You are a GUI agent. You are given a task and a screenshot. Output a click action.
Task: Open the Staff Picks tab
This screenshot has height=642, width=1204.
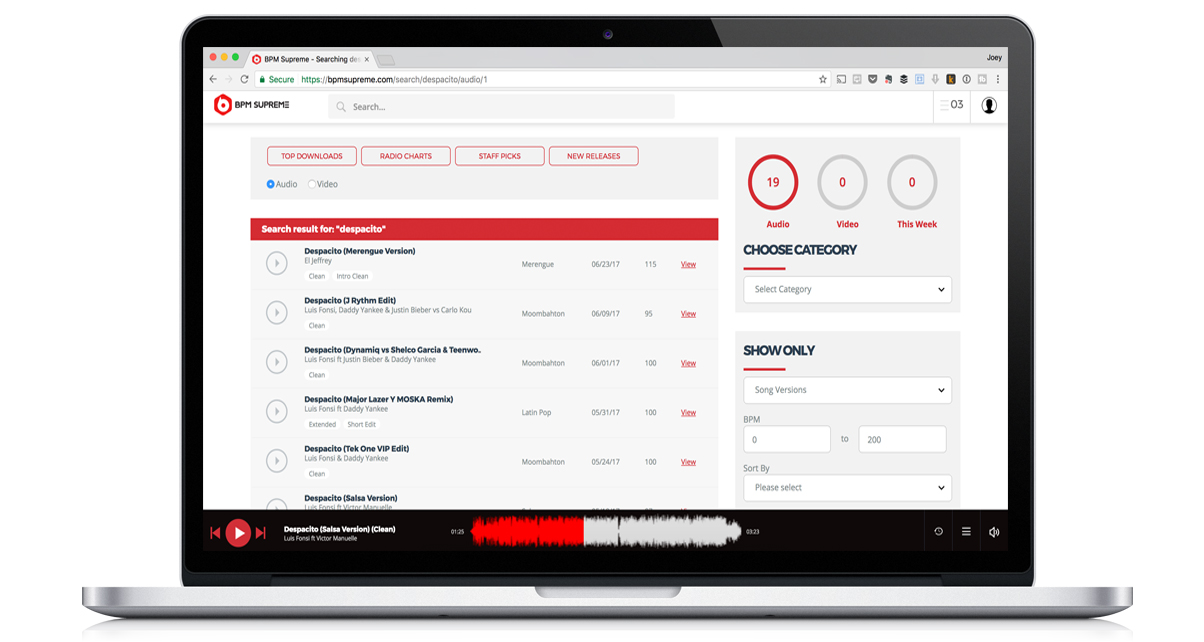pos(499,156)
